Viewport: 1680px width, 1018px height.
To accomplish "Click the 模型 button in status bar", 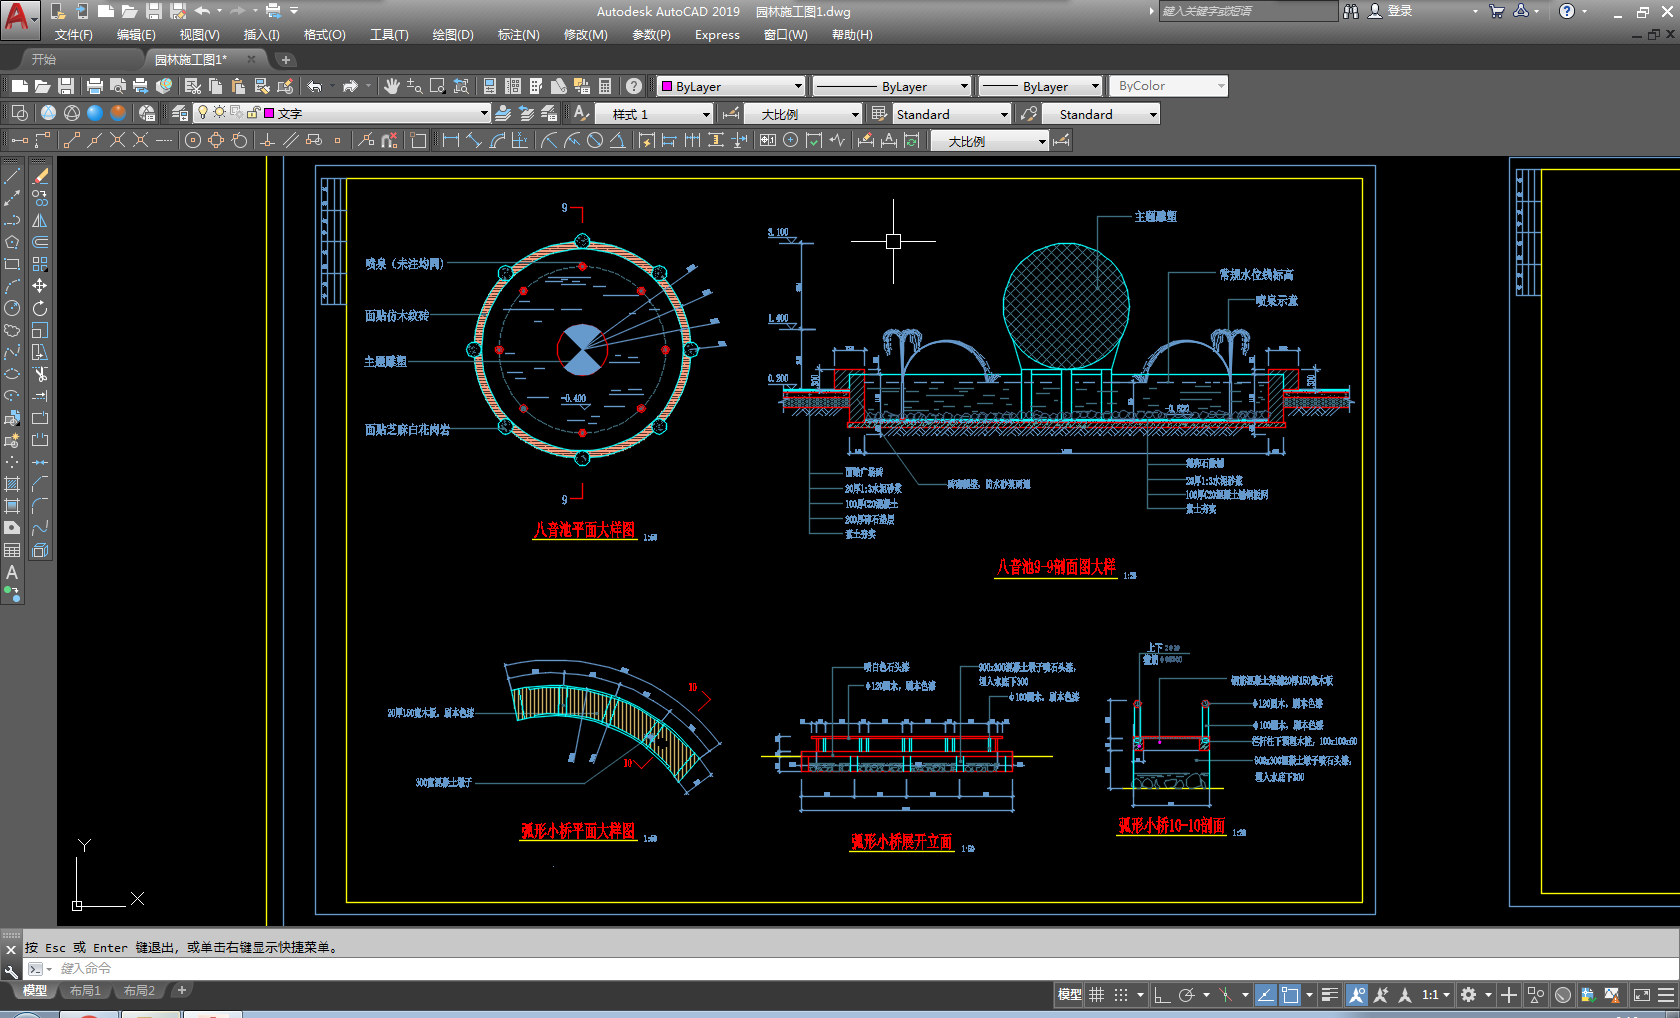I will click(x=1069, y=995).
